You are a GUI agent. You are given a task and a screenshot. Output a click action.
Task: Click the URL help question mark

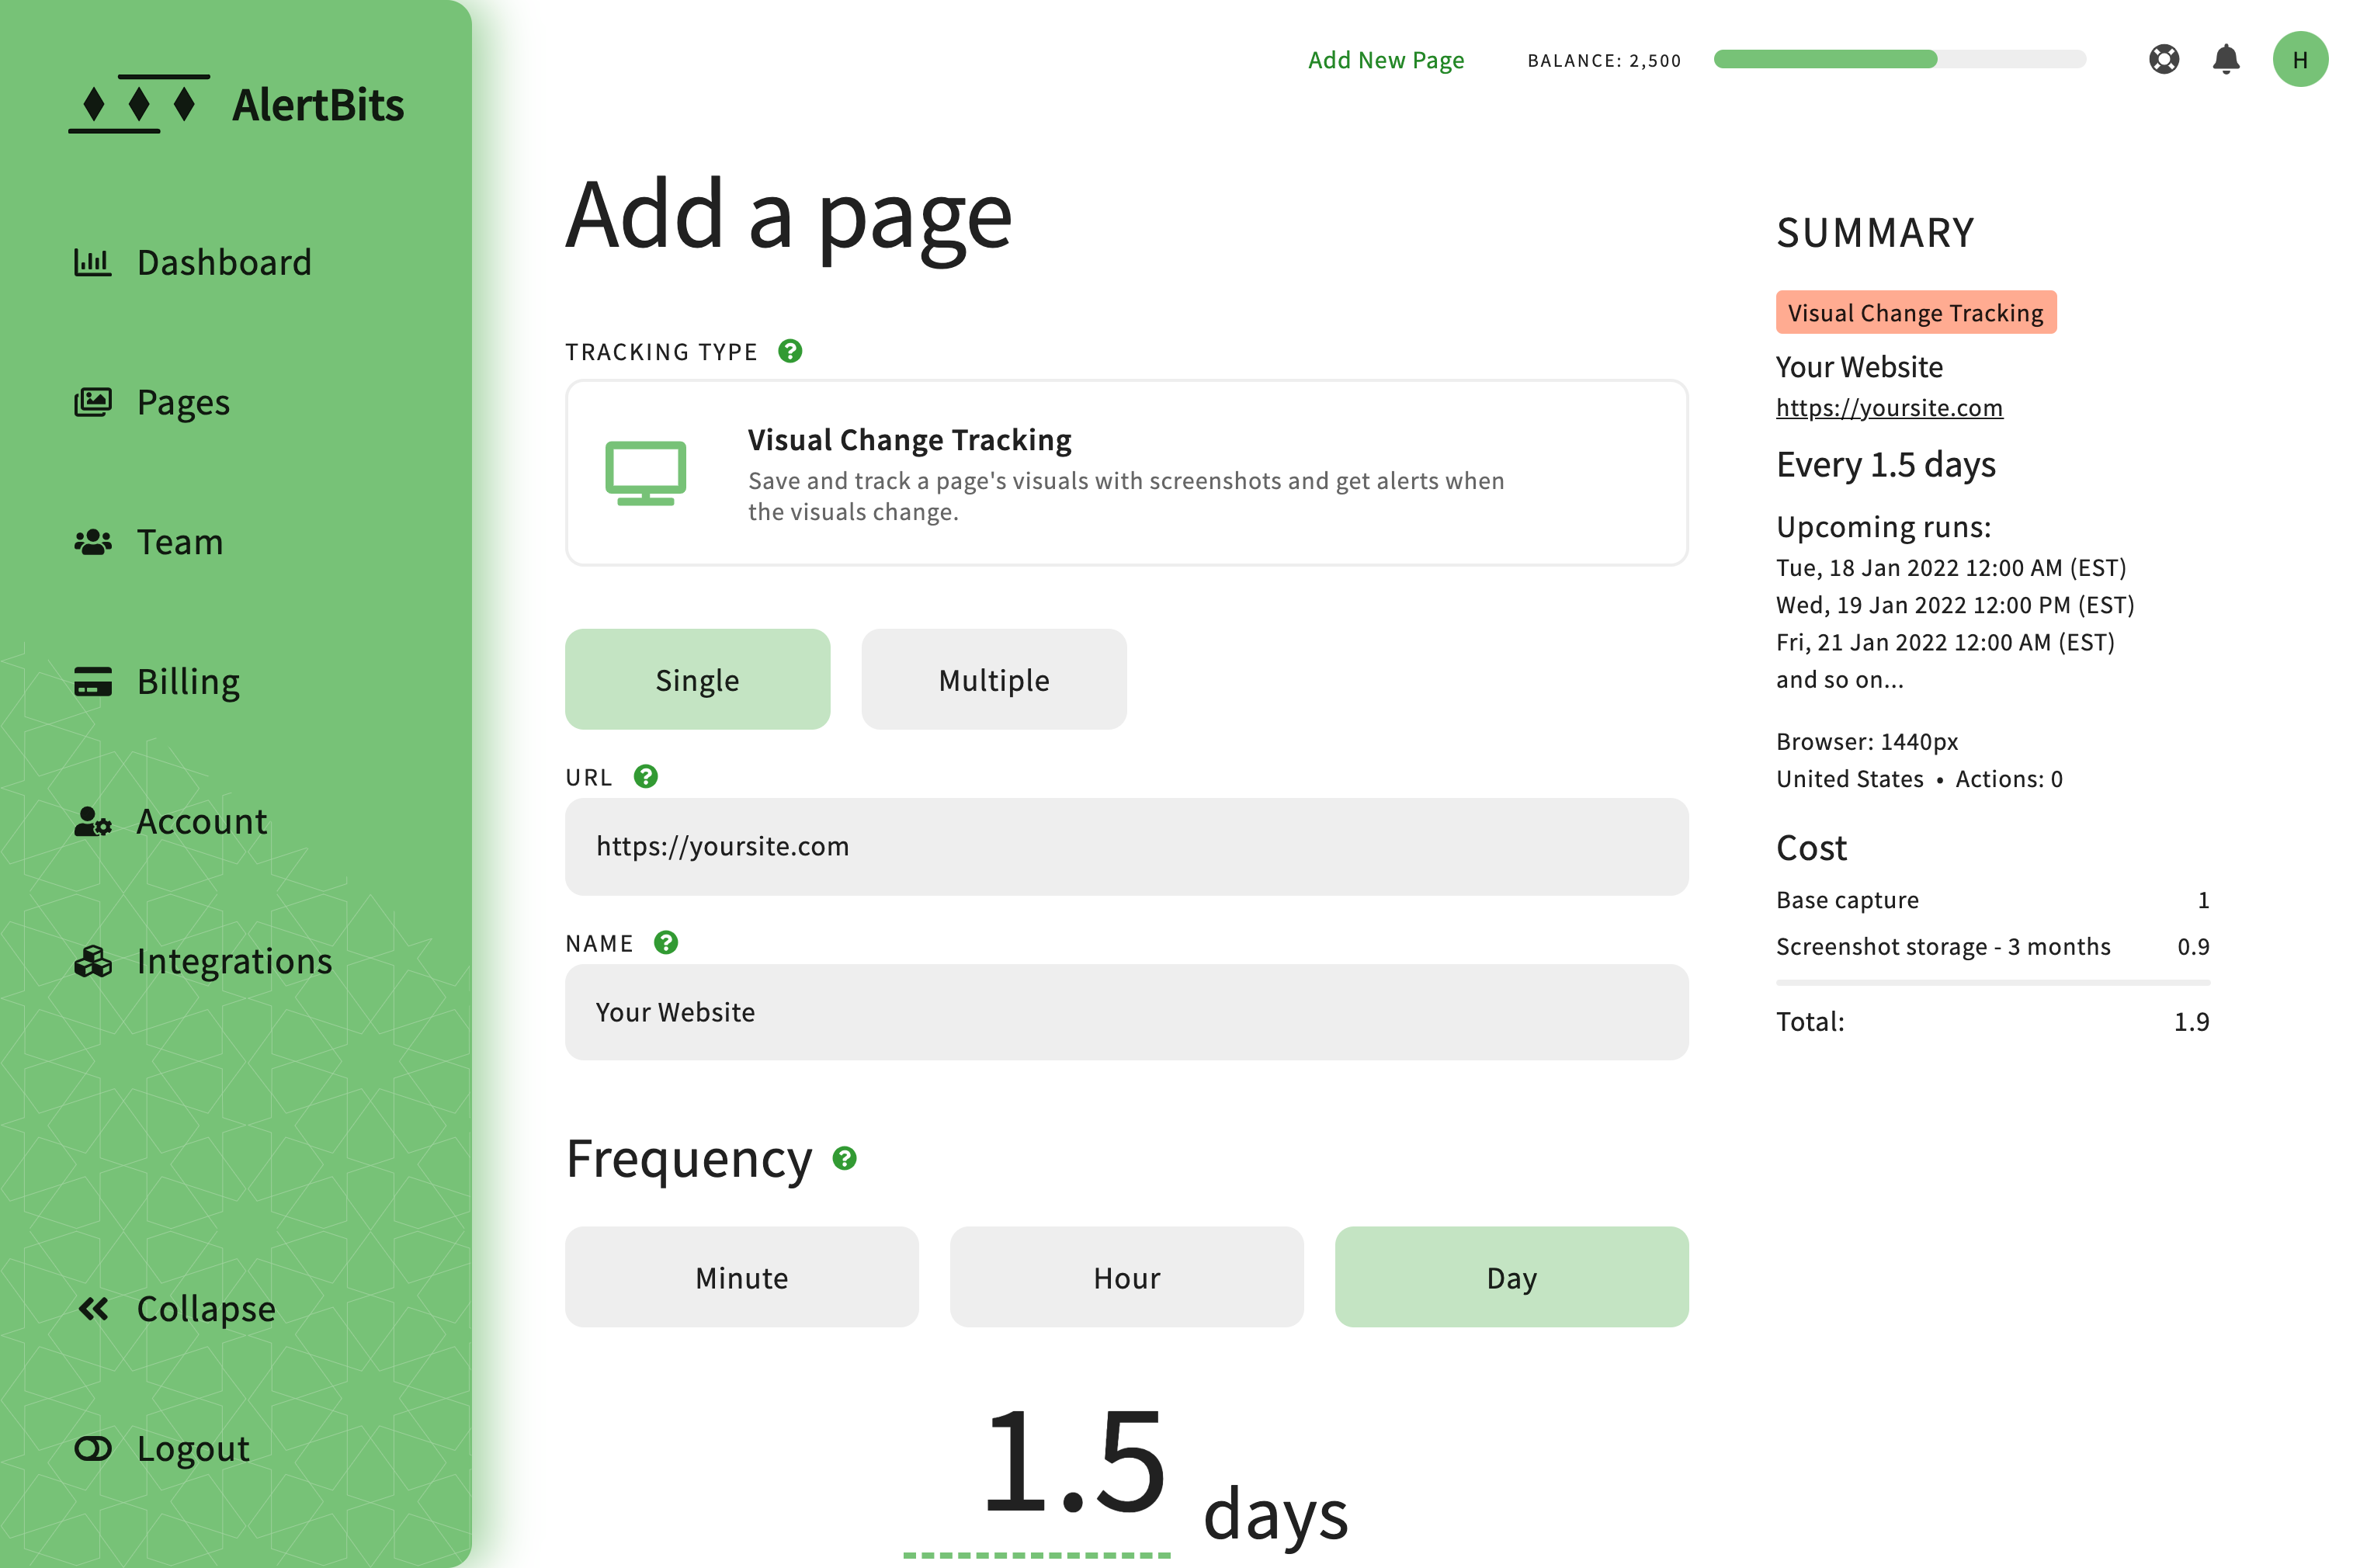(646, 777)
